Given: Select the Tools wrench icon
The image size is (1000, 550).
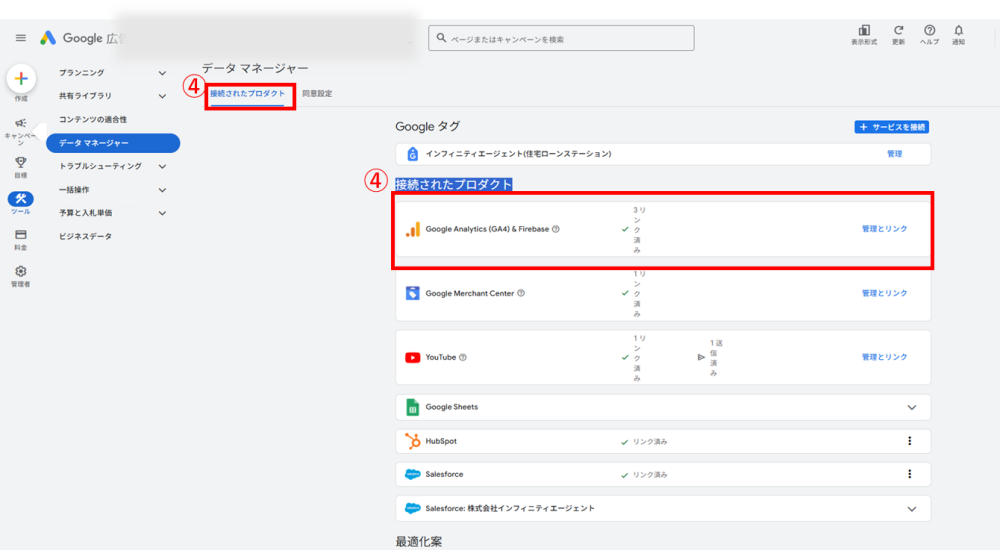Looking at the screenshot, I should click(x=20, y=198).
